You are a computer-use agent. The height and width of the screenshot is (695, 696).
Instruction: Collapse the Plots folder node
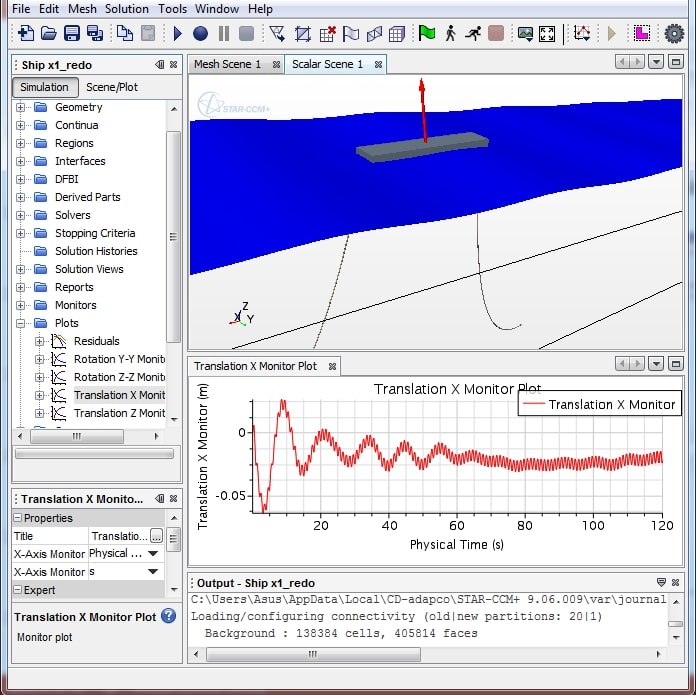pos(20,324)
